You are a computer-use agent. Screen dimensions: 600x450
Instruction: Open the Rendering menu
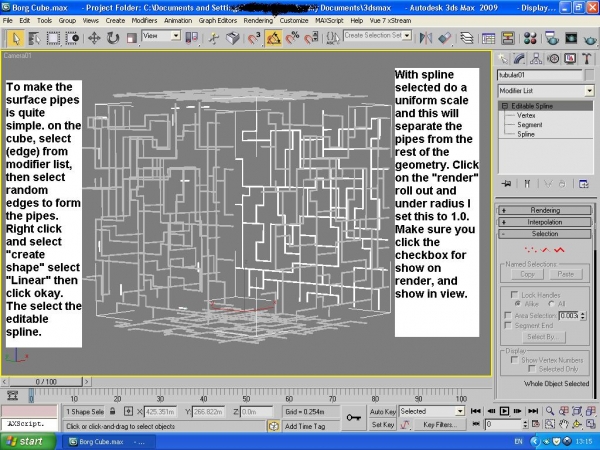coord(258,21)
